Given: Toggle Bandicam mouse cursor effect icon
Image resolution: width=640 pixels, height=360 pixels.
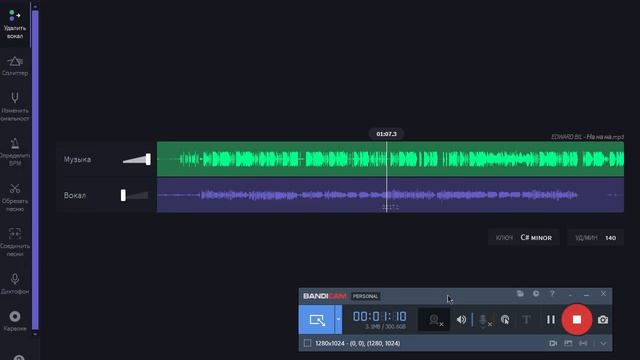Looking at the screenshot, I should click(505, 320).
